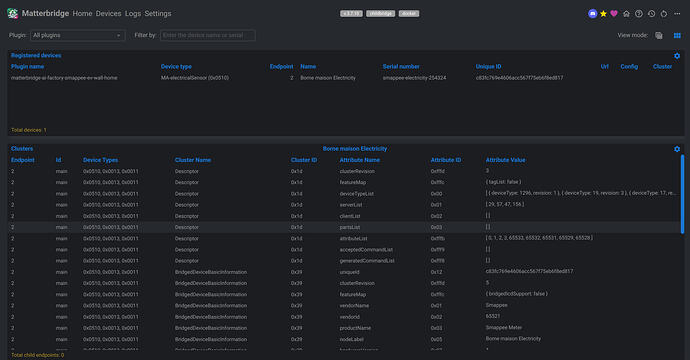Click the restart power icon
Image resolution: width=690 pixels, height=360 pixels.
(664, 14)
